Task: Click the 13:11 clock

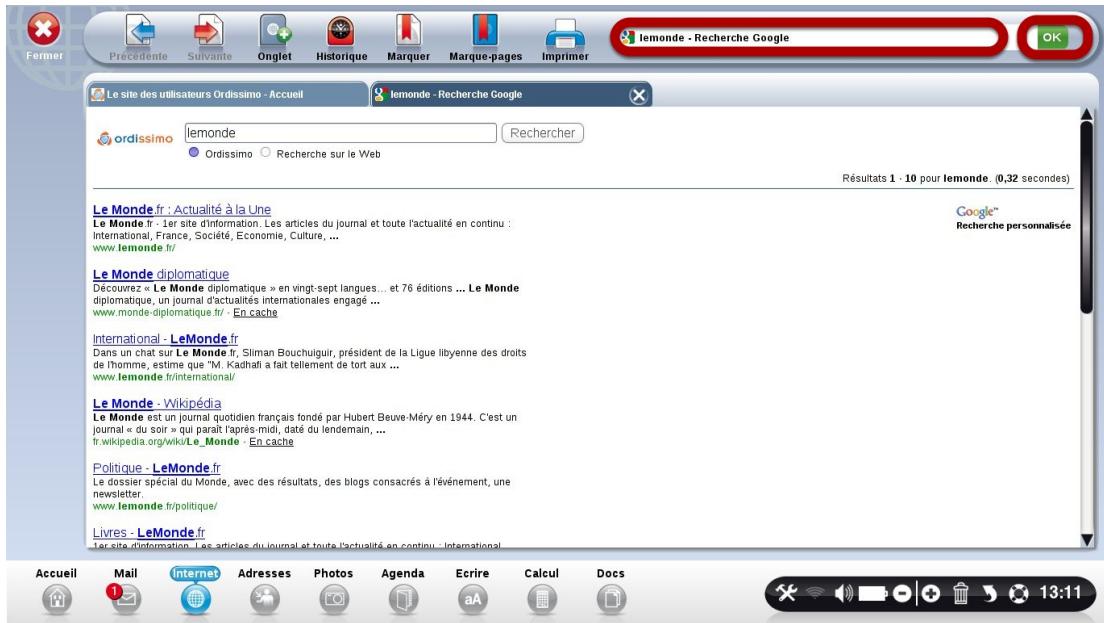Action: coord(1060,593)
